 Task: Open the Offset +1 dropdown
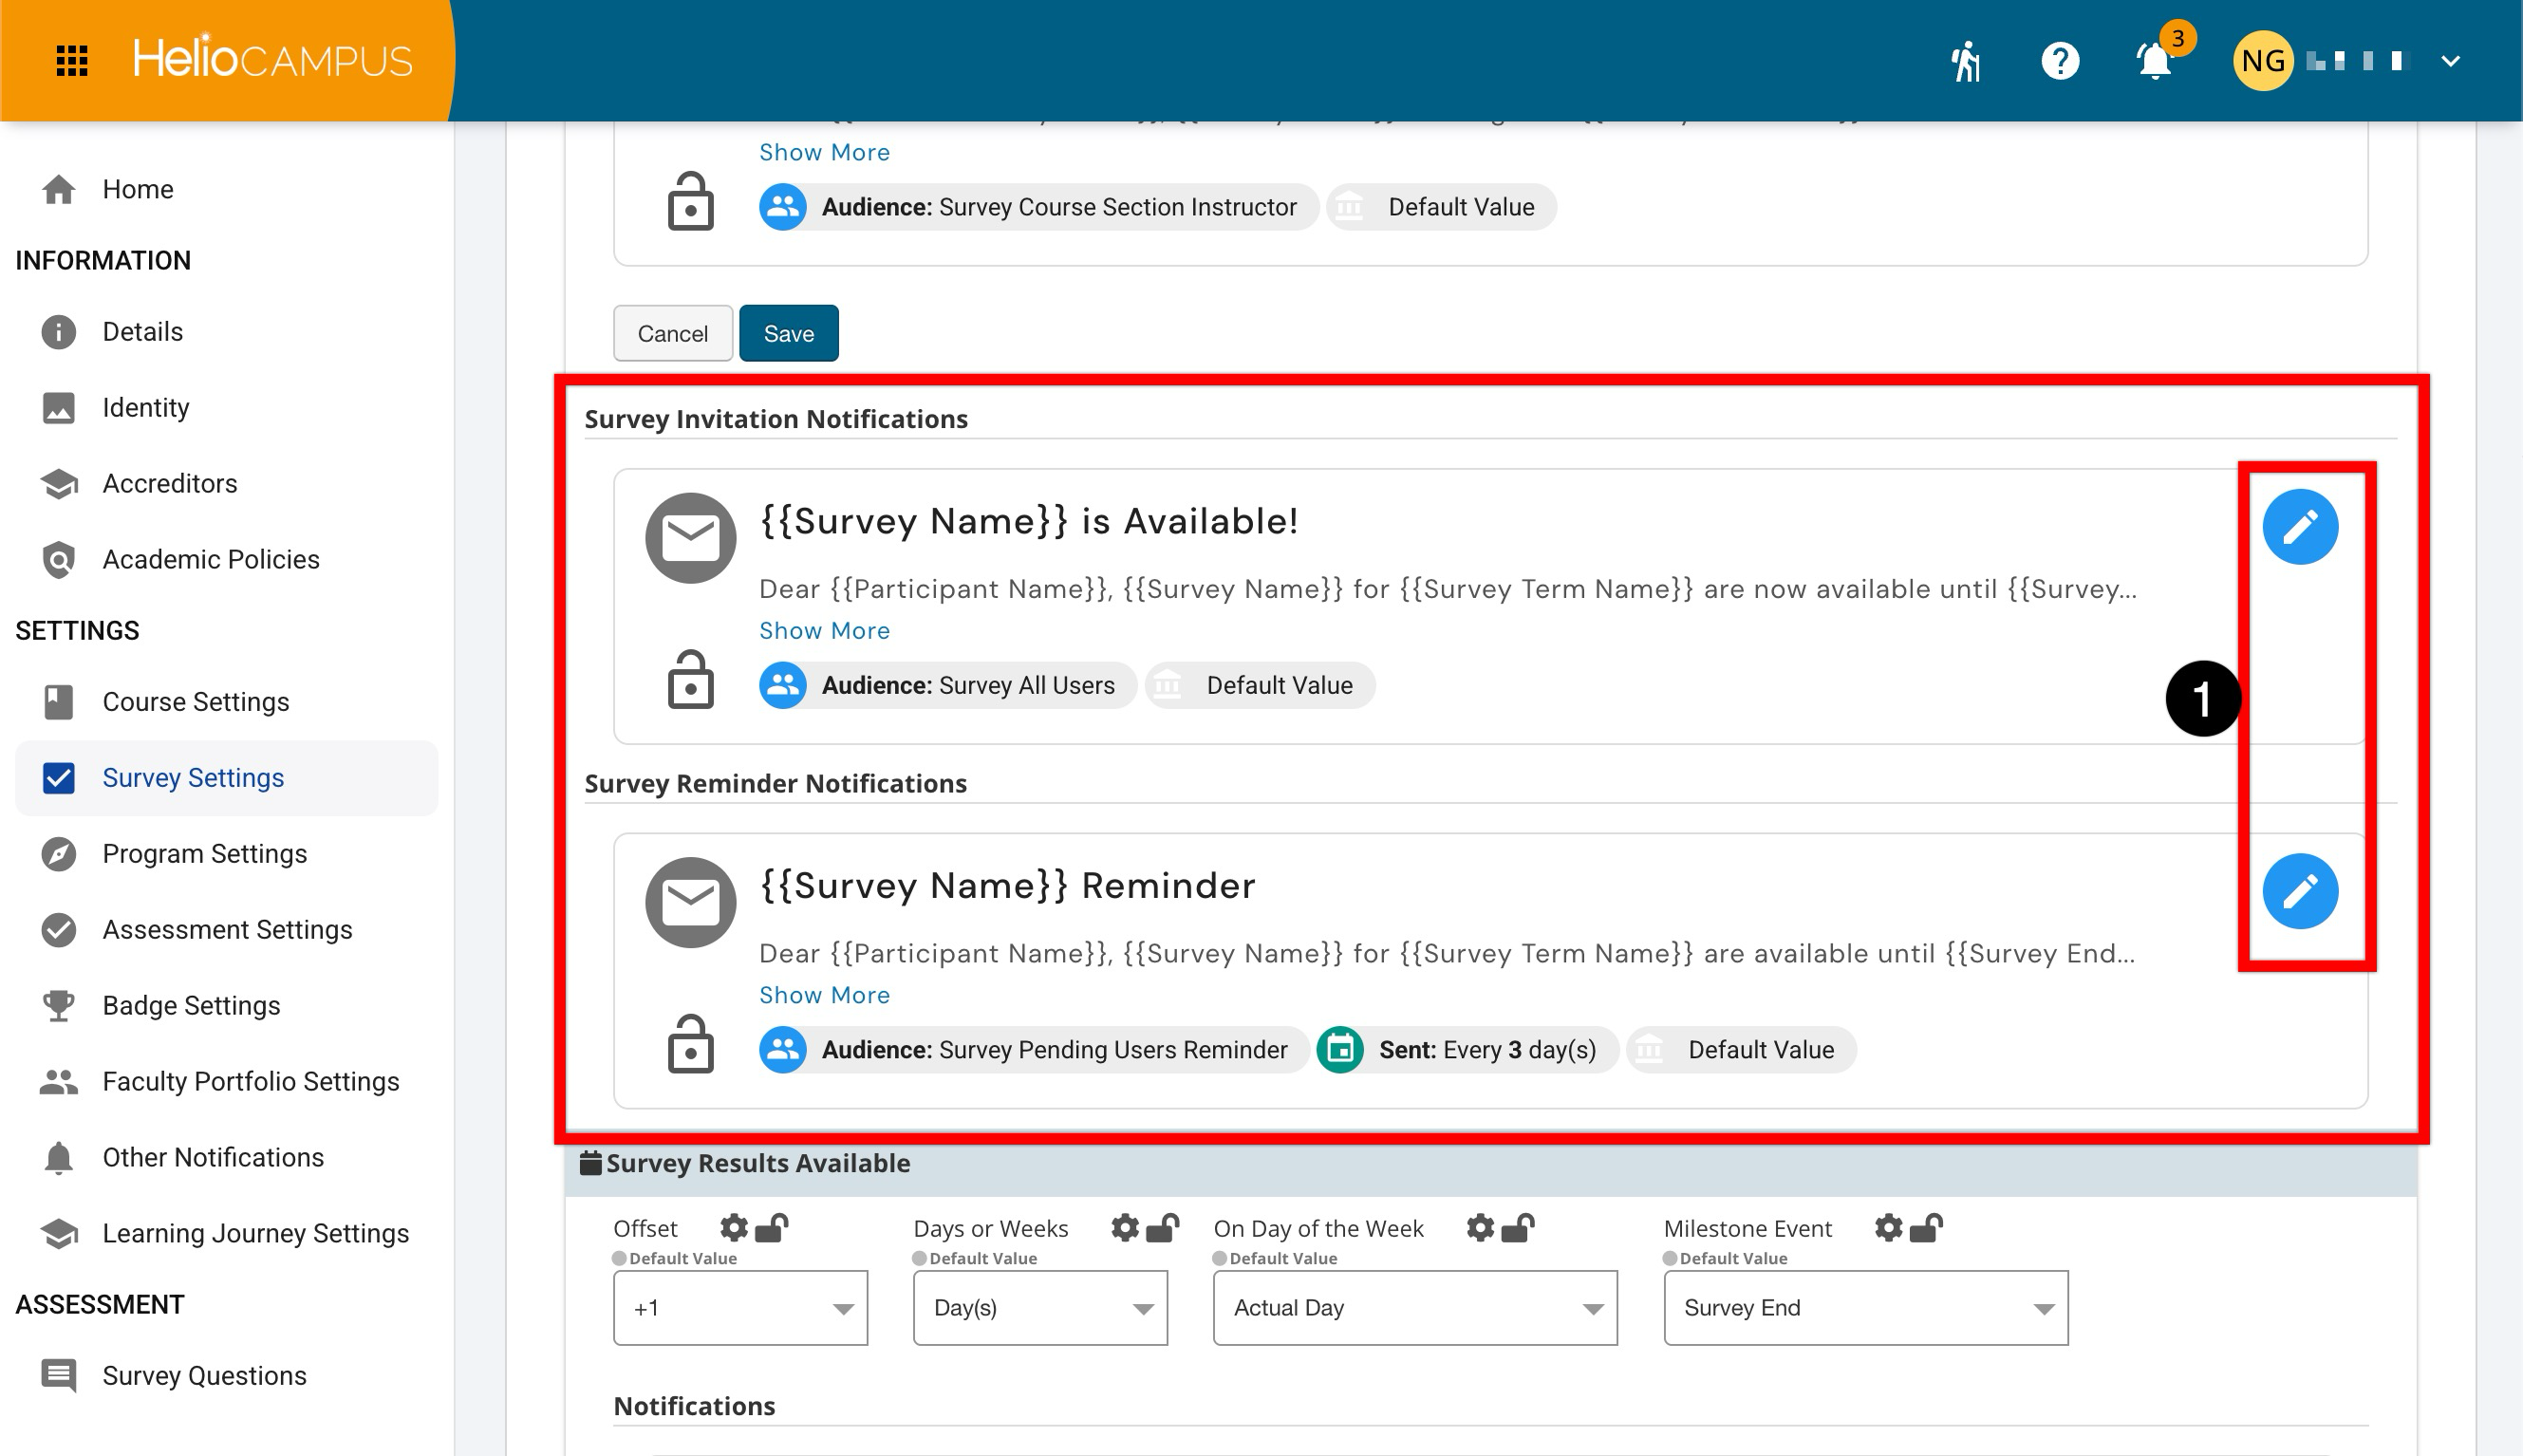click(x=740, y=1308)
